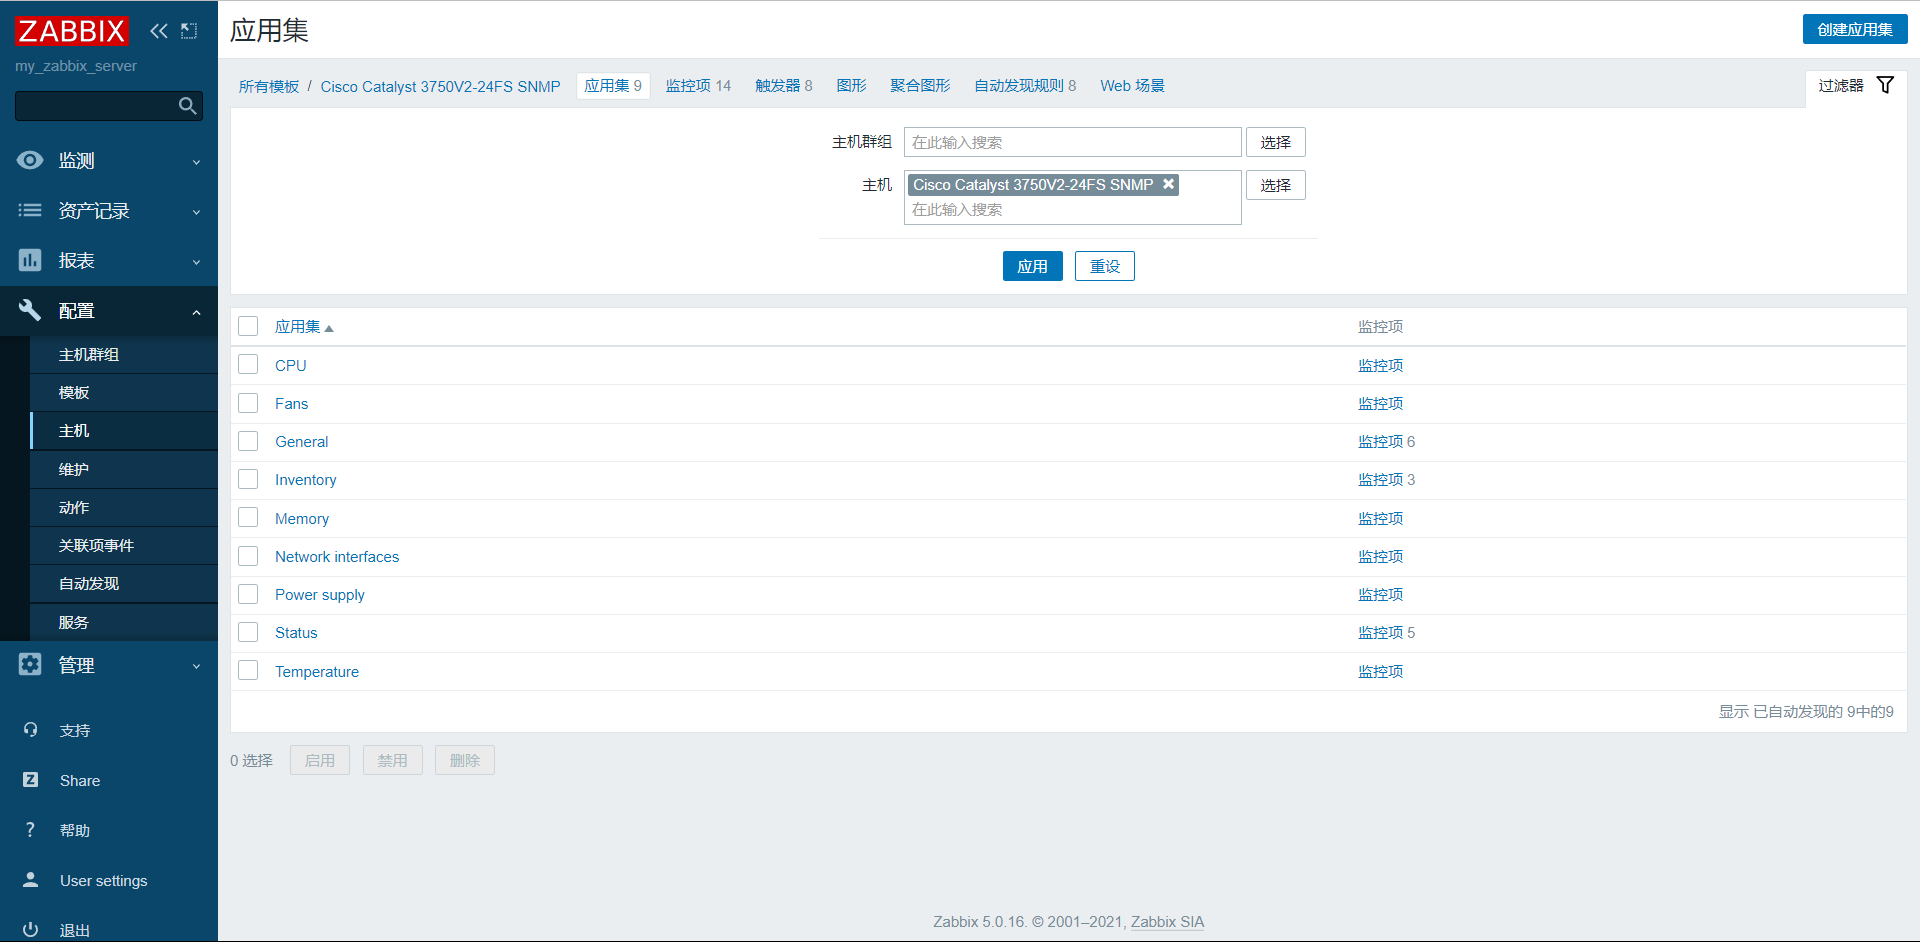Image resolution: width=1920 pixels, height=942 pixels.
Task: Check the Temperature application checkbox
Action: coord(248,670)
